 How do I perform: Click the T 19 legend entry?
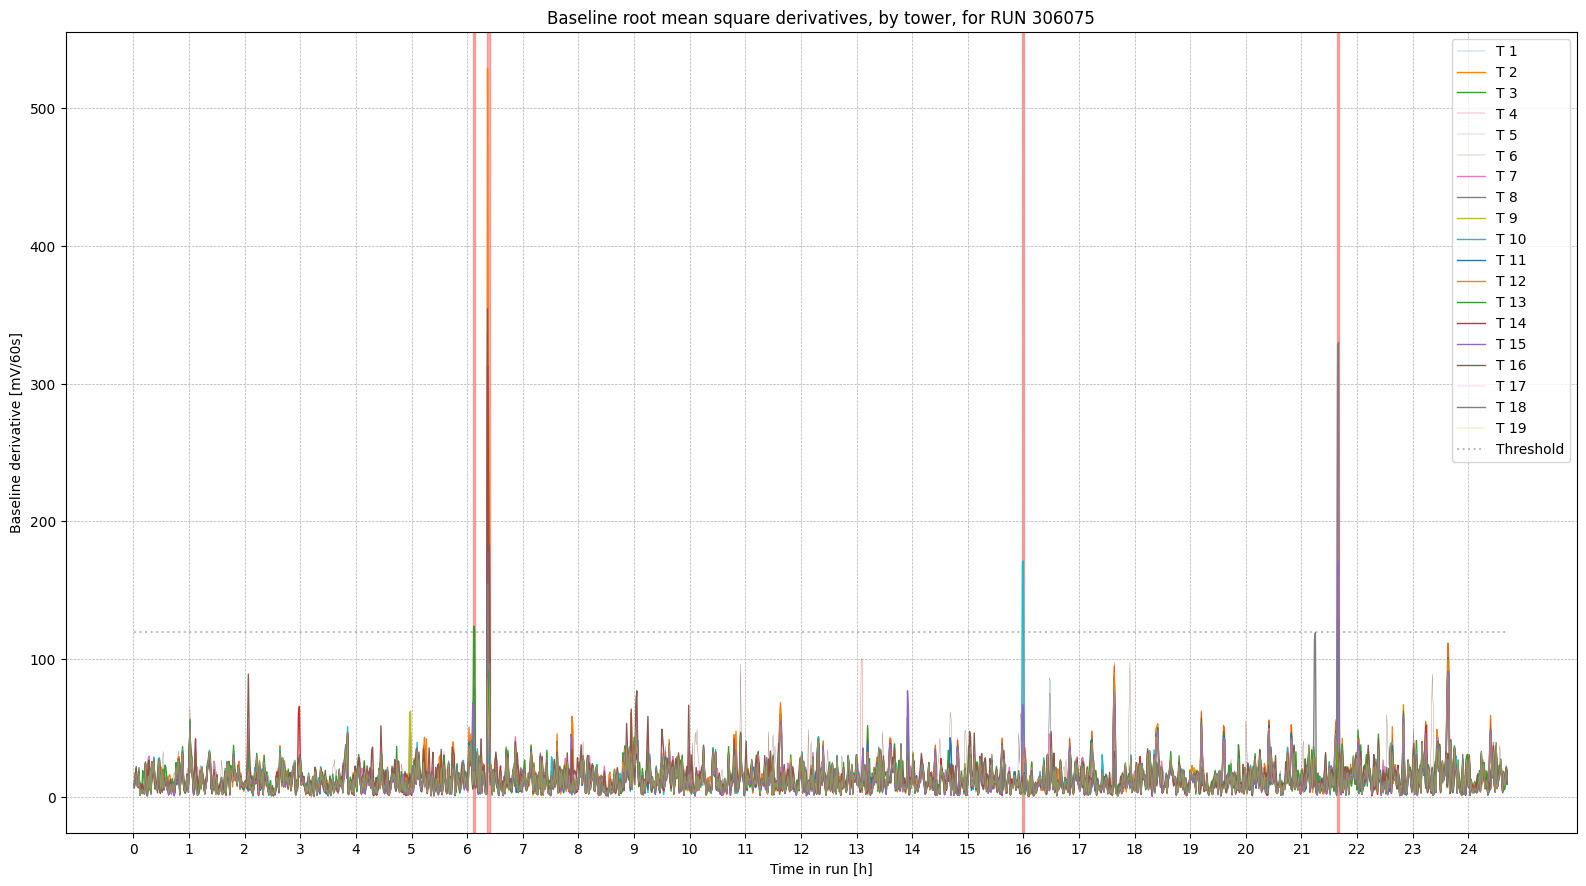pos(1510,428)
